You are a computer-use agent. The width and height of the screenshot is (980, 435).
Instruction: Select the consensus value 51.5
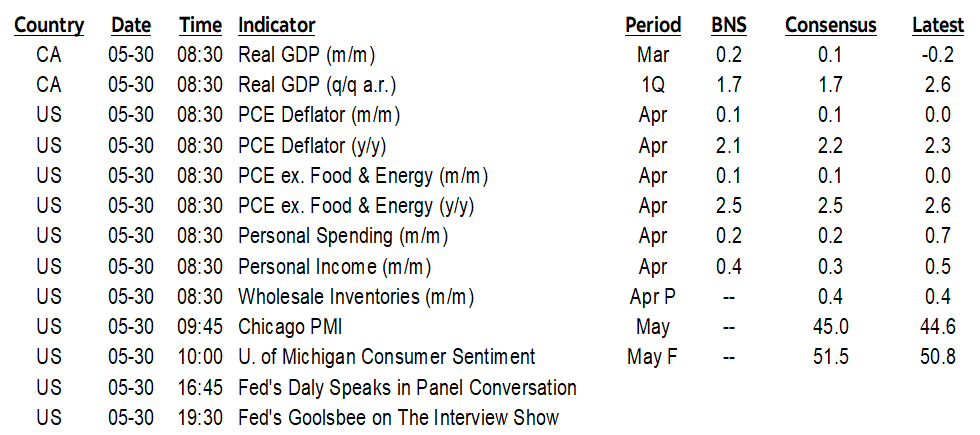click(x=829, y=357)
